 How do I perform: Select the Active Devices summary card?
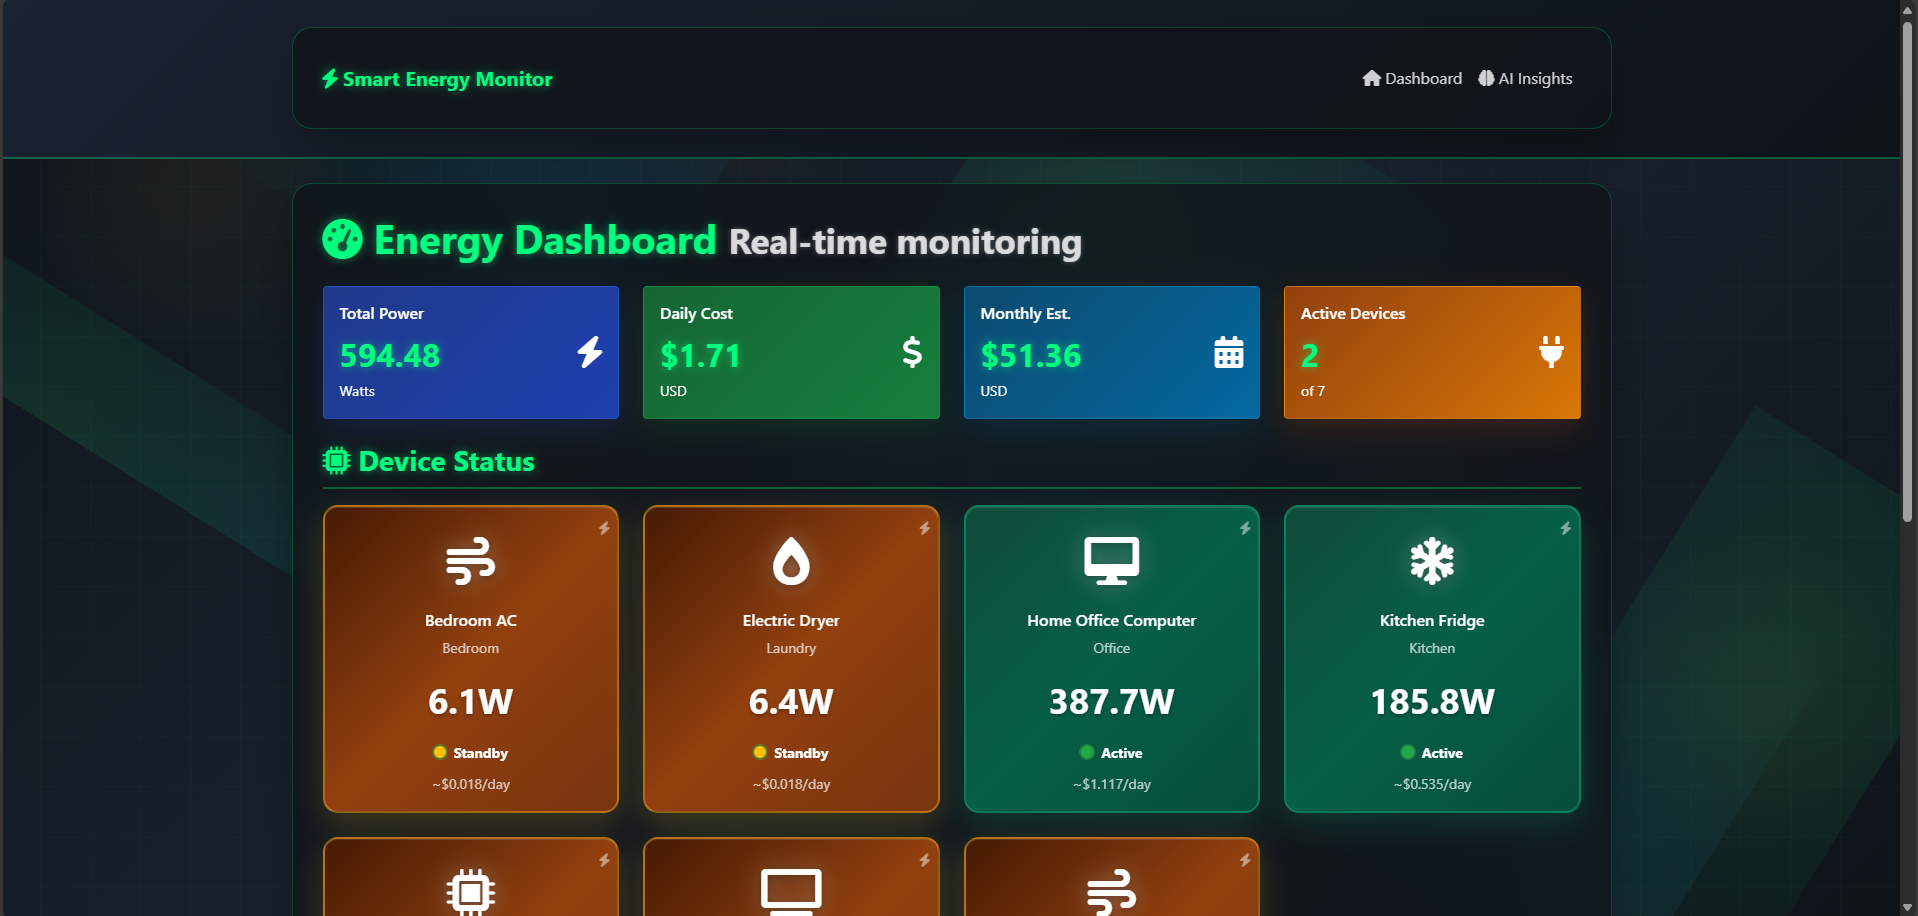(1432, 352)
